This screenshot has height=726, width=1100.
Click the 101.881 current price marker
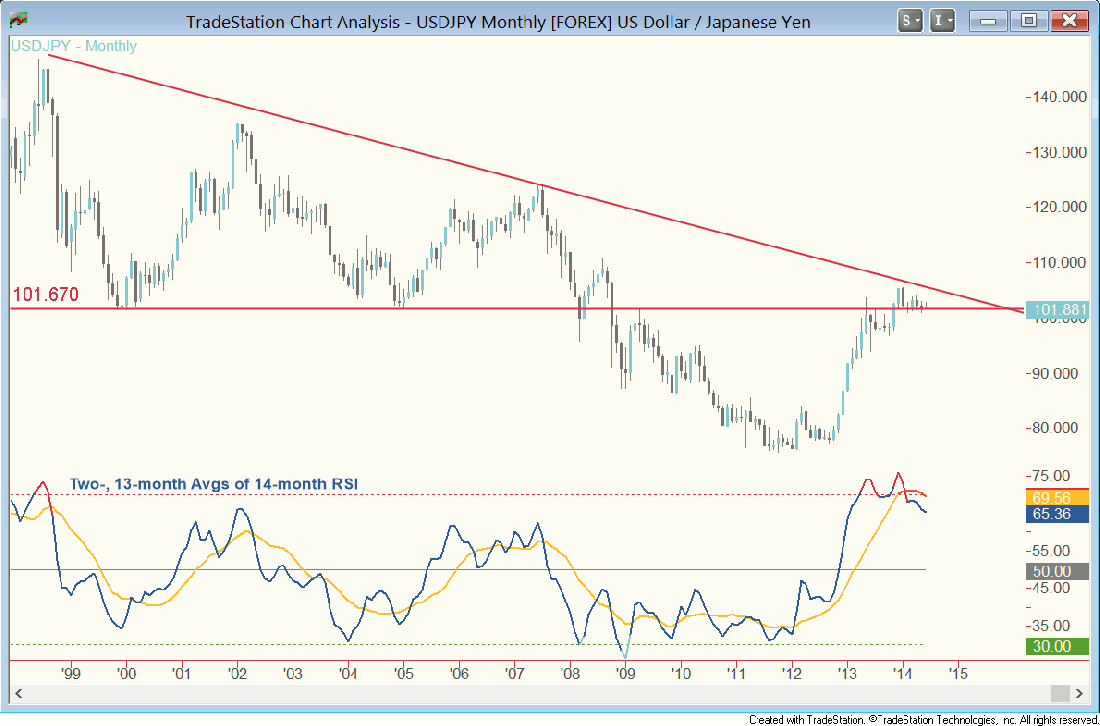1057,310
